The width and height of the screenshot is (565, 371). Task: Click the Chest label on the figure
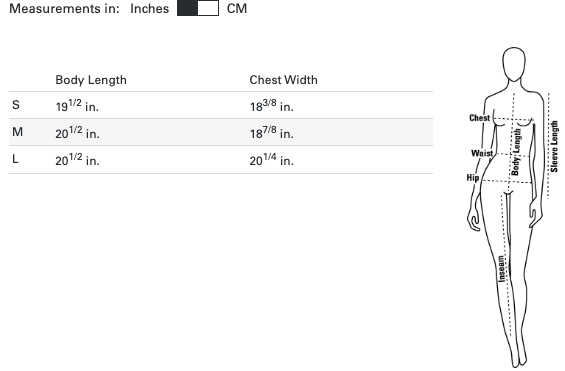pos(480,118)
